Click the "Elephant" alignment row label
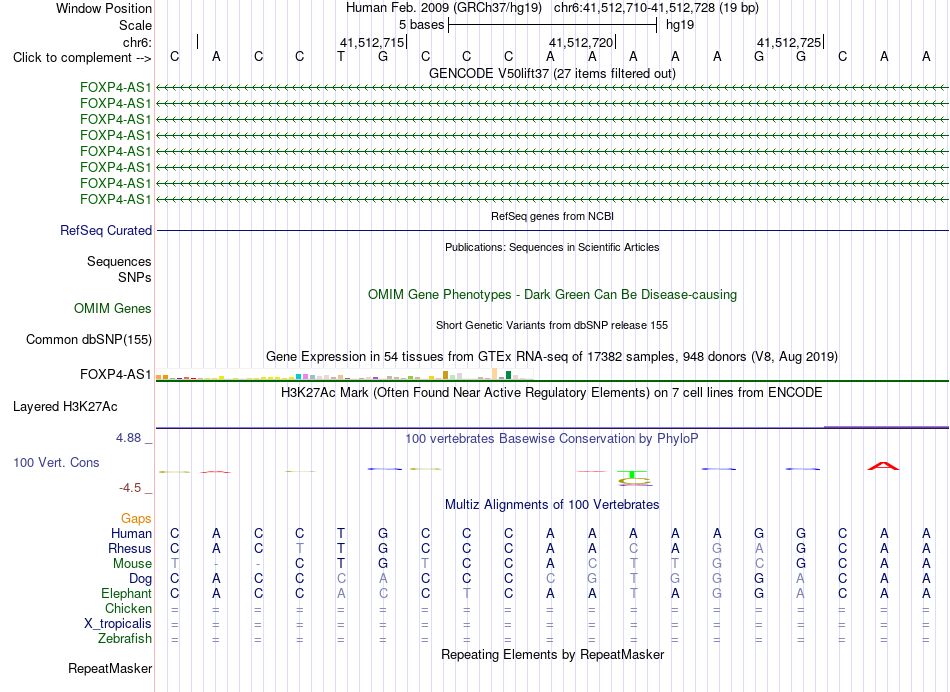This screenshot has height=692, width=950. click(x=126, y=593)
